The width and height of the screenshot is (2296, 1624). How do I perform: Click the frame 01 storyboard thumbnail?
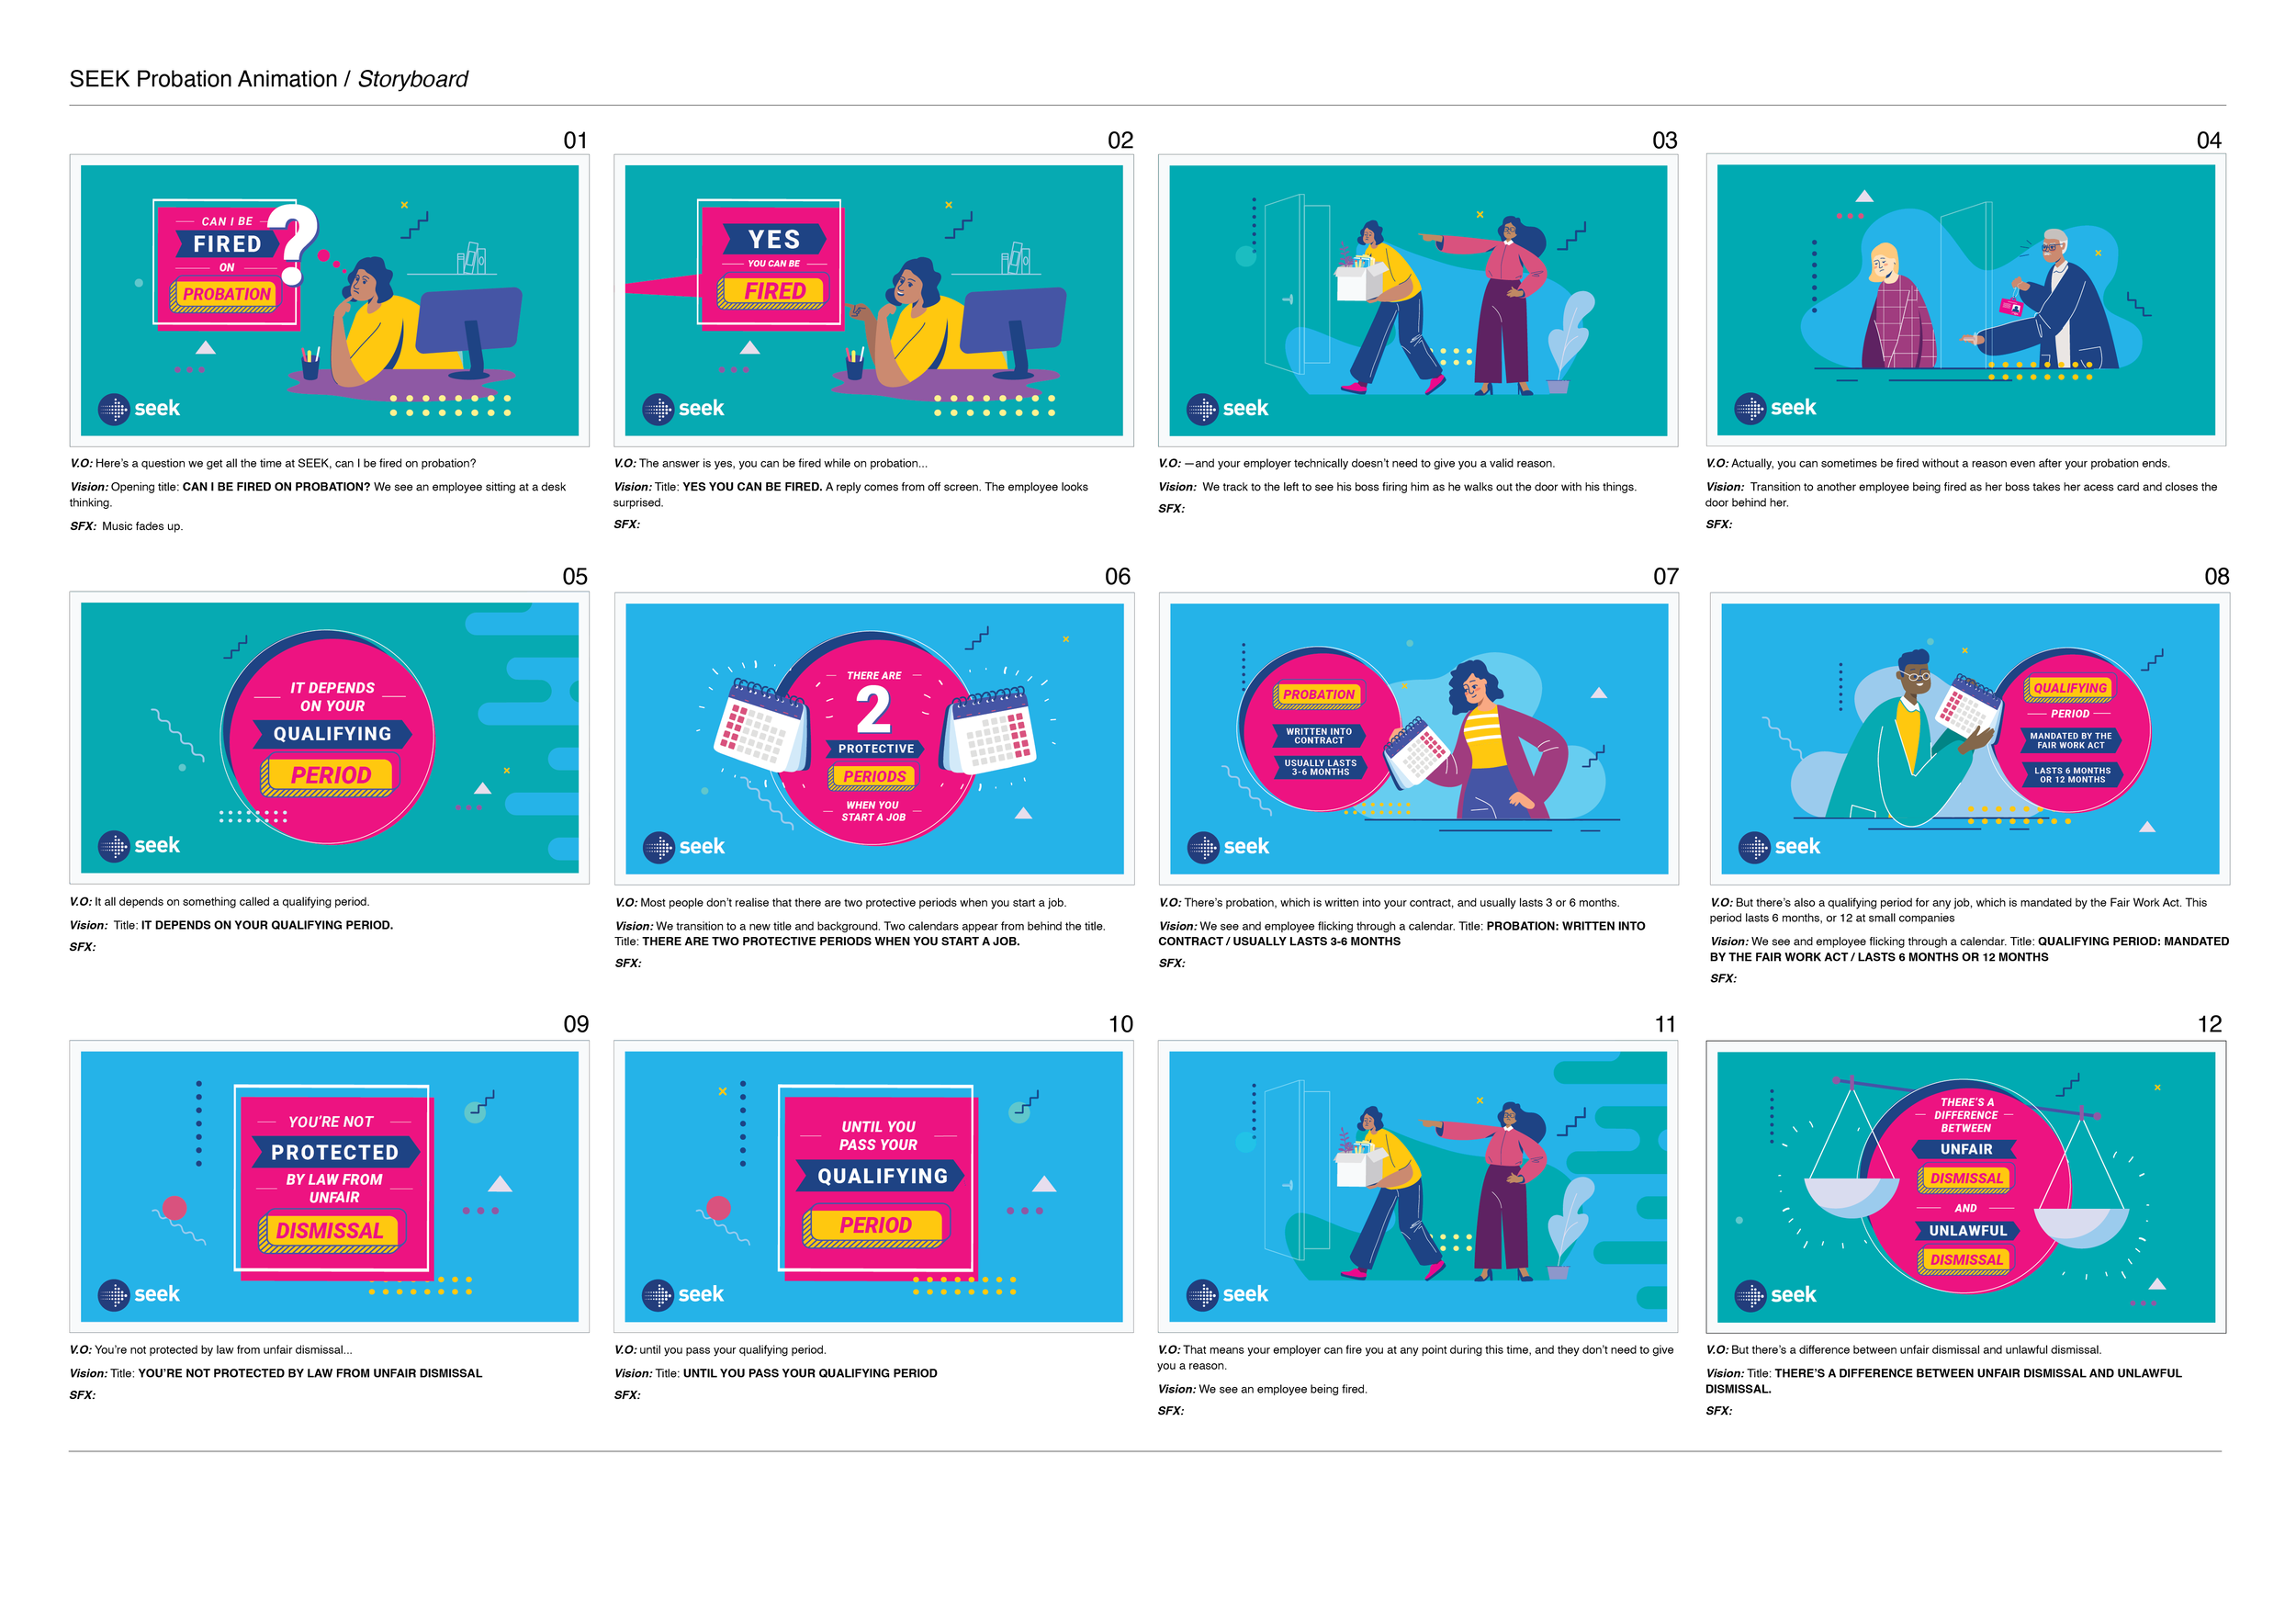pyautogui.click(x=329, y=300)
